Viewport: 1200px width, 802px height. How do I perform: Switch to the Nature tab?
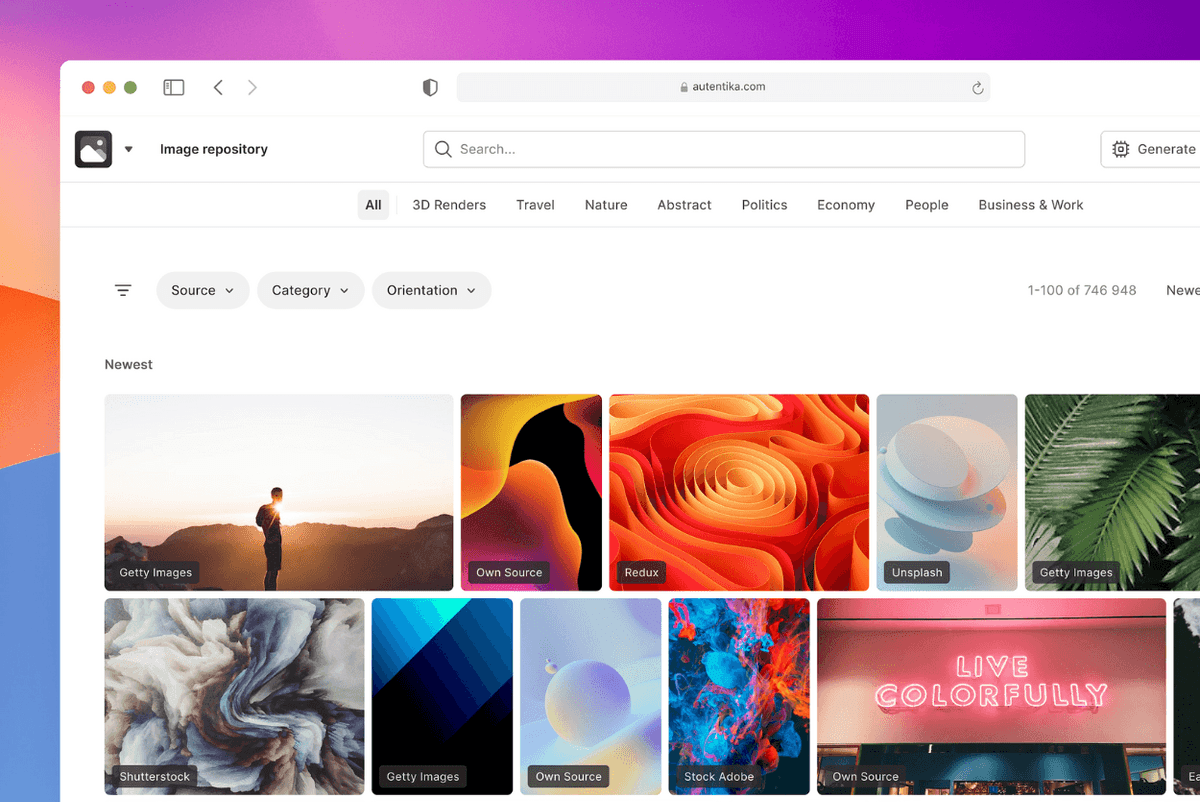[x=606, y=205]
